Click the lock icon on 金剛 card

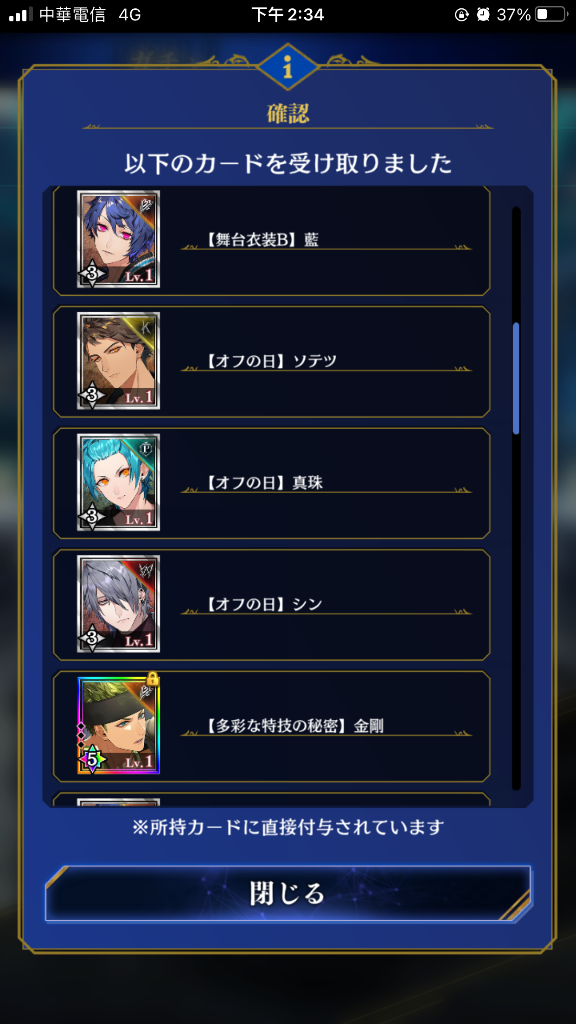coord(154,679)
